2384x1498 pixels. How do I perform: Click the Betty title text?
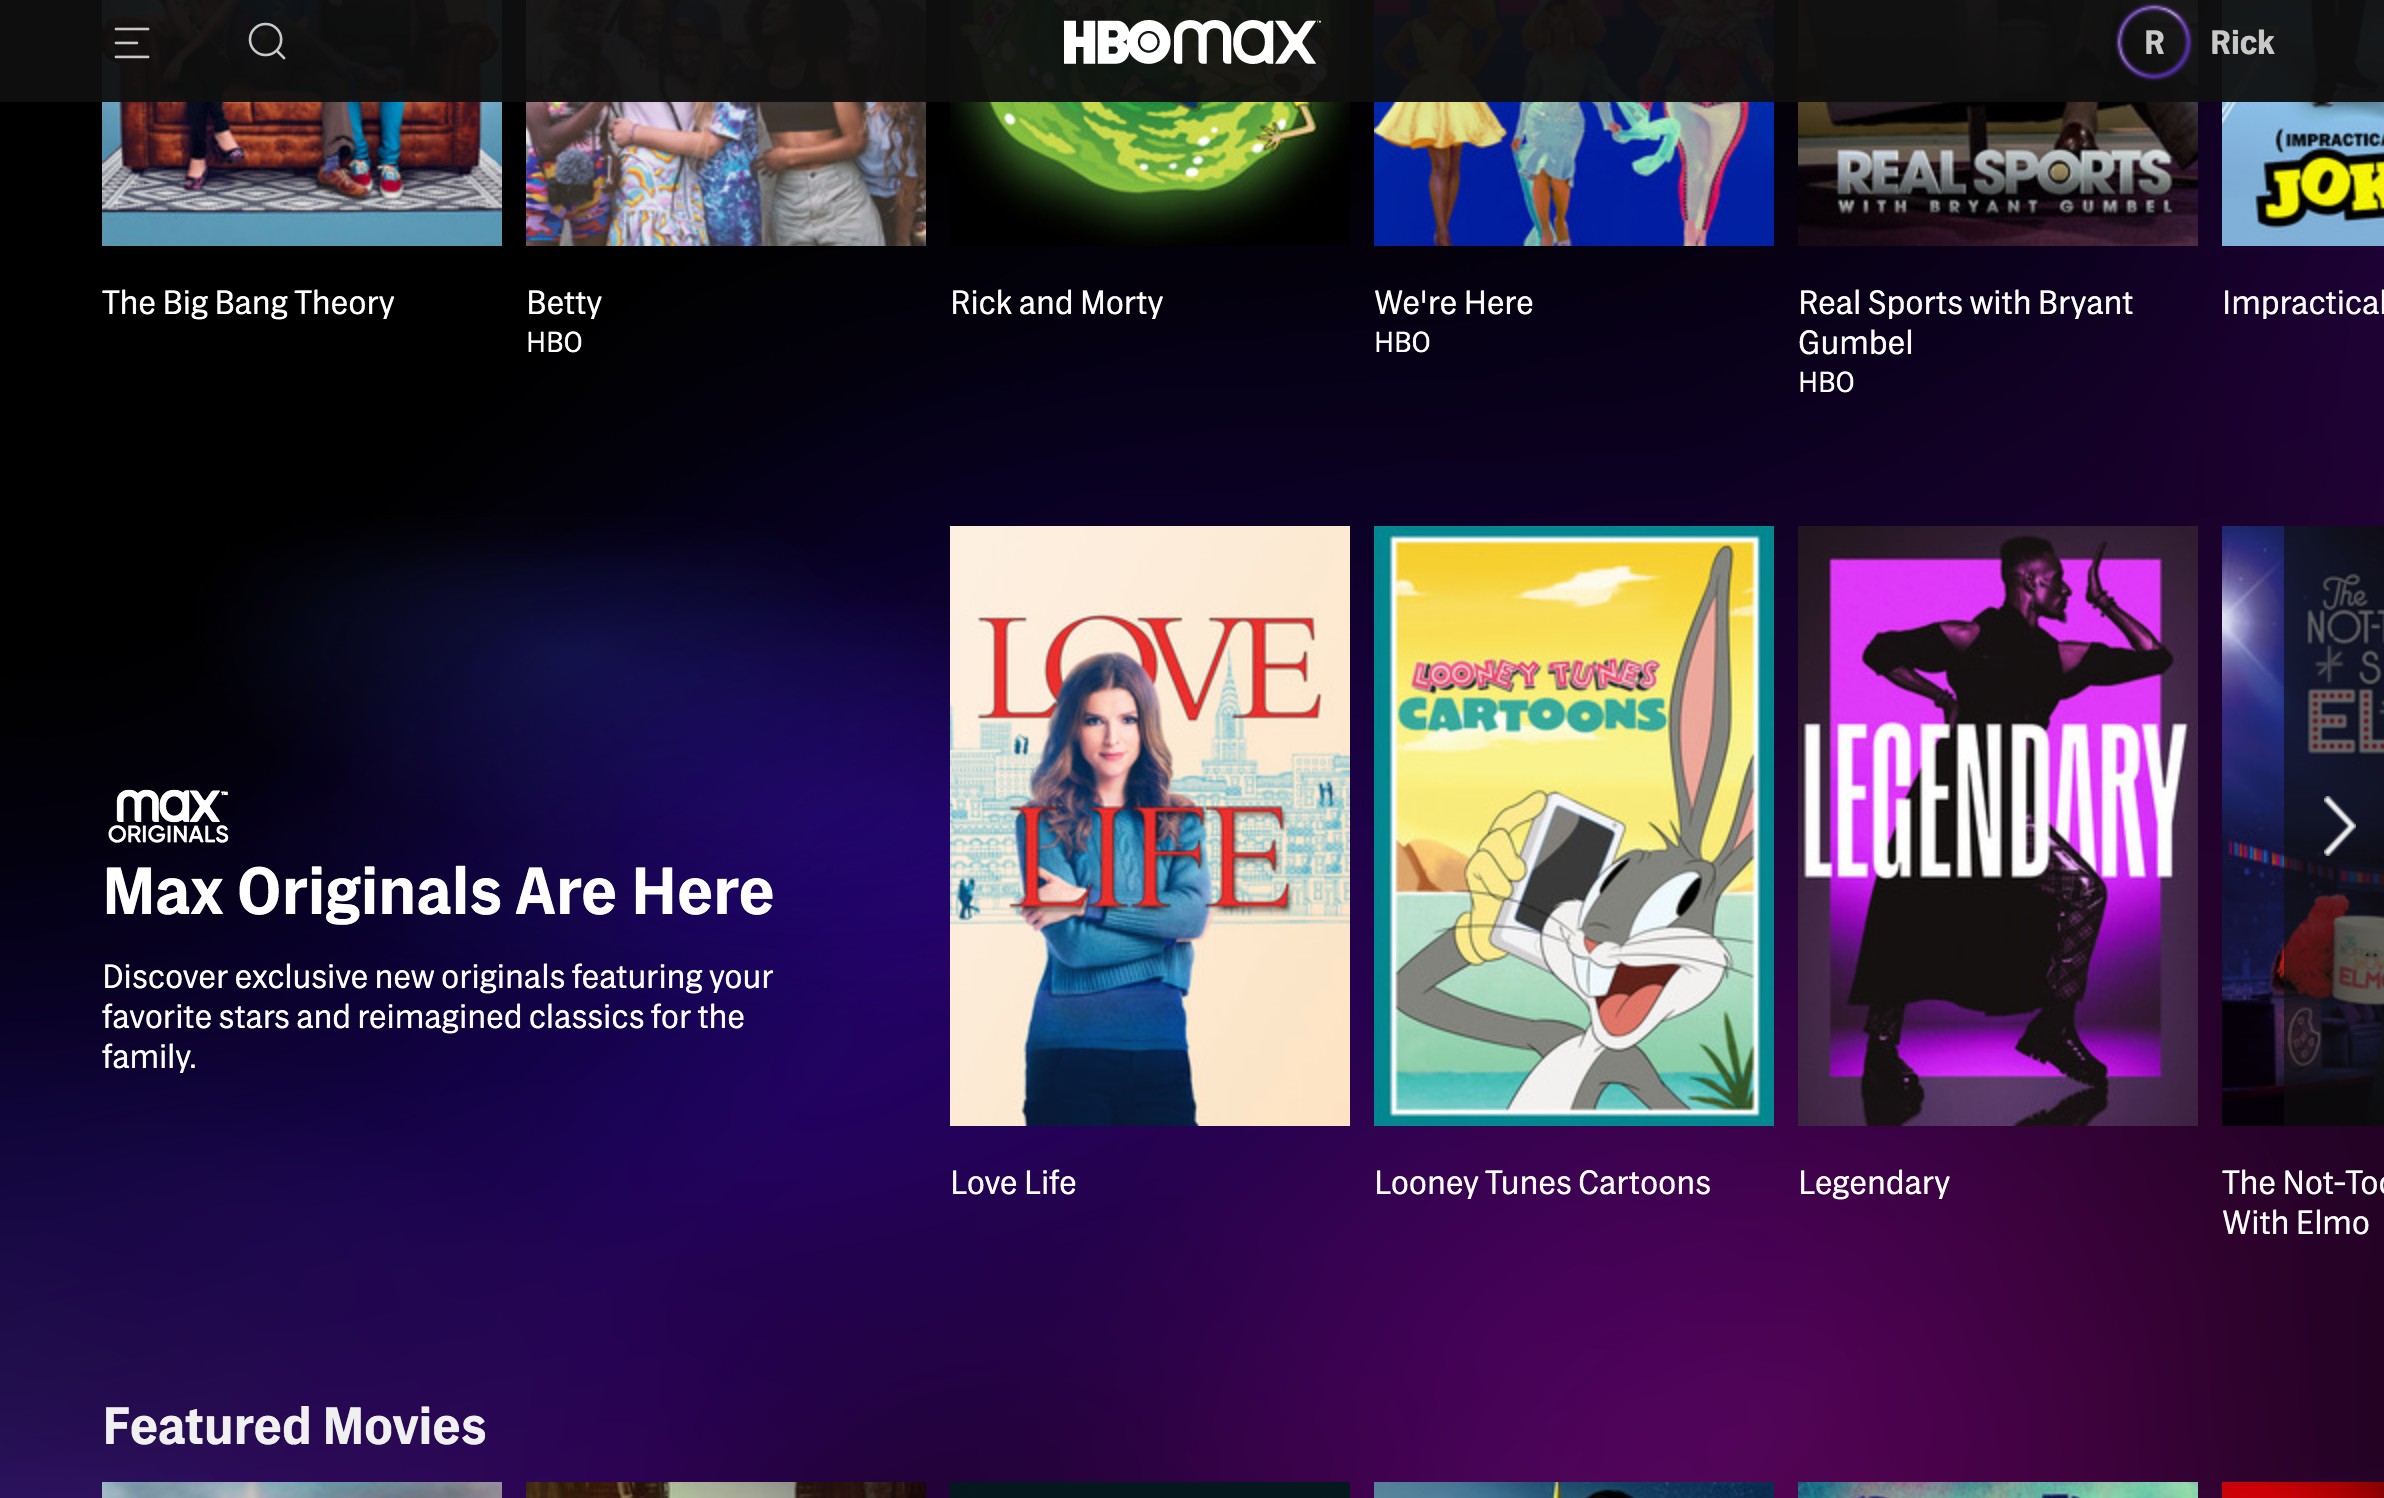click(564, 303)
